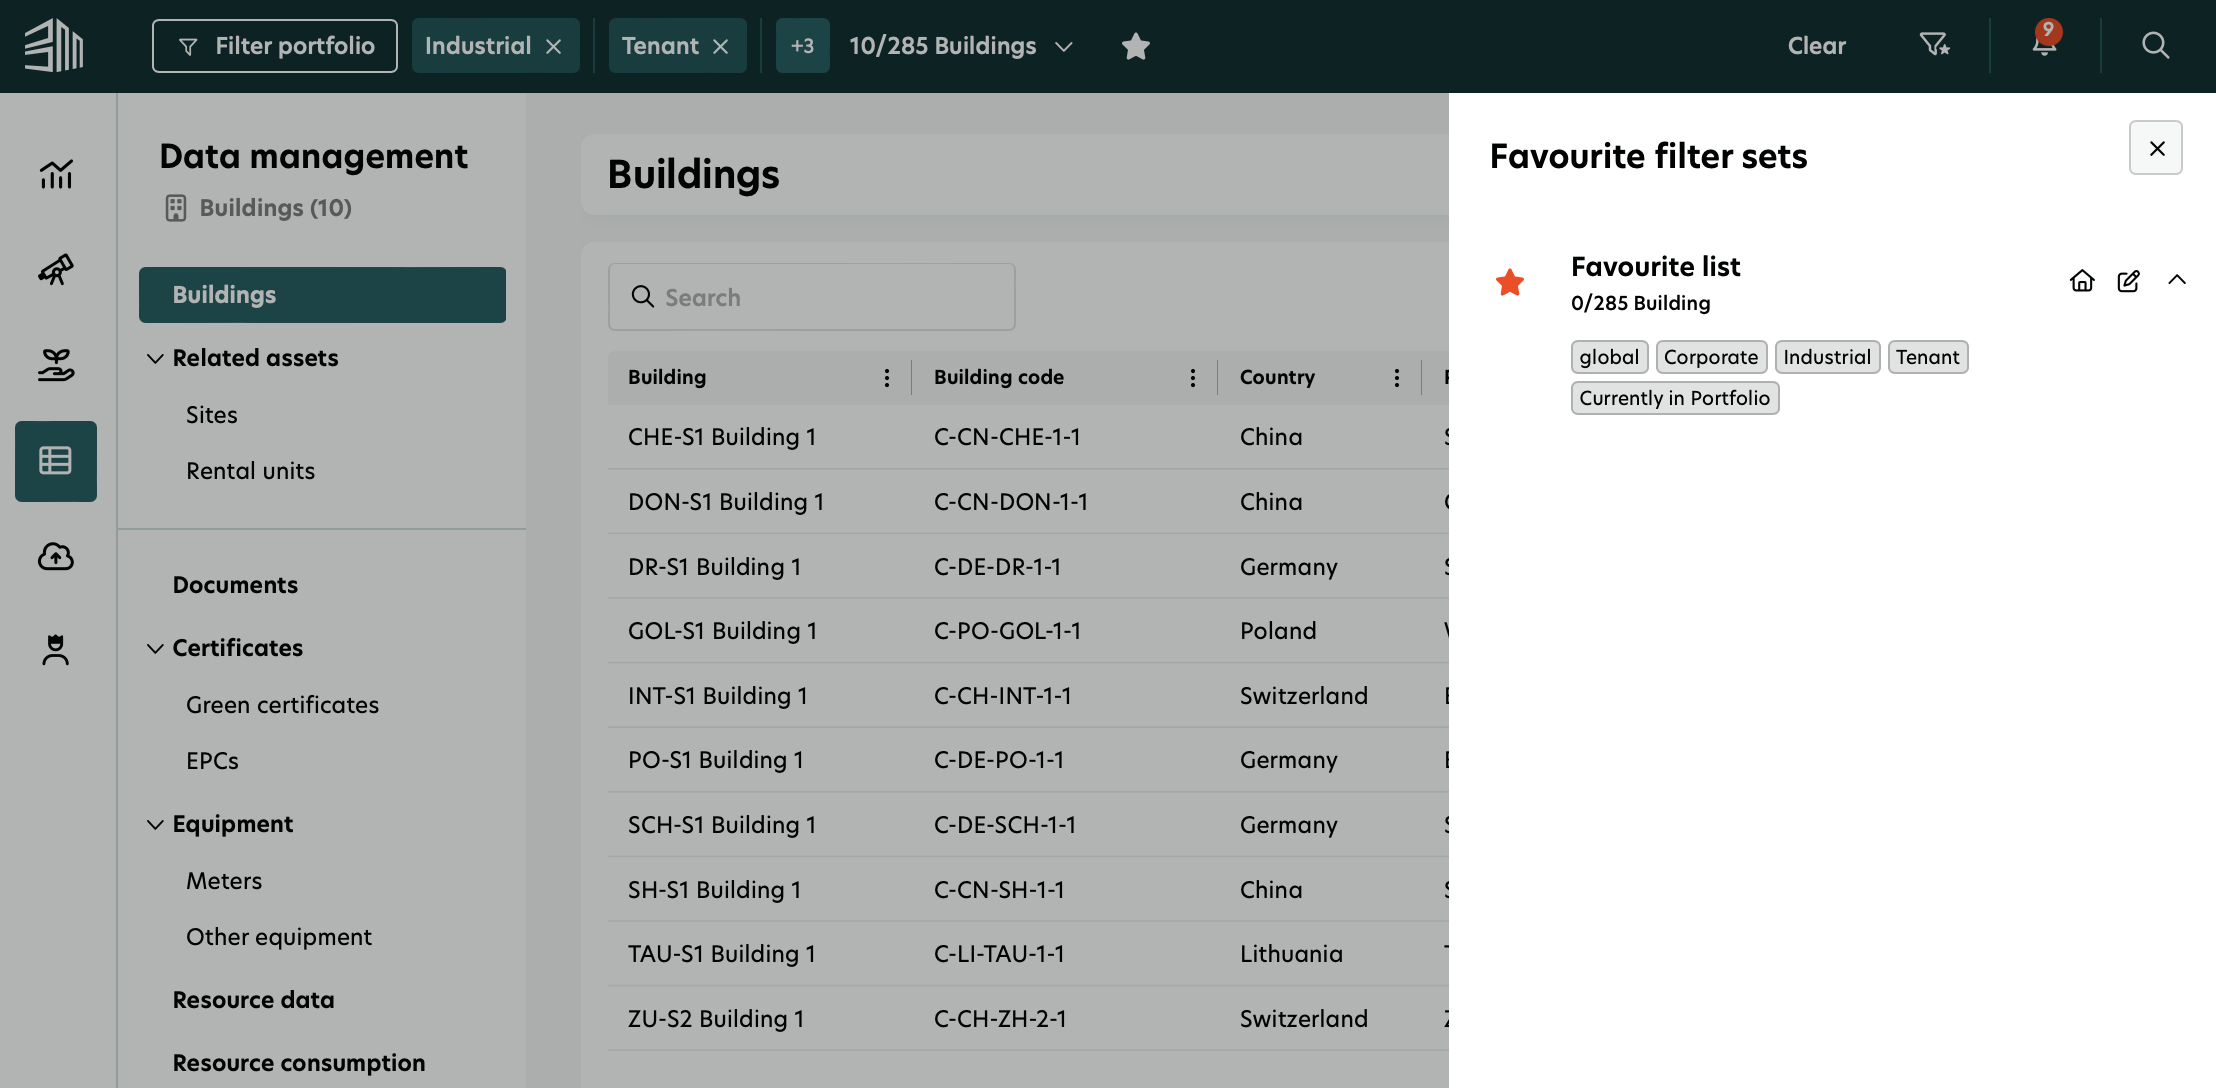Open the global search magnifier icon
Screen dimensions: 2216x1088
point(2155,45)
